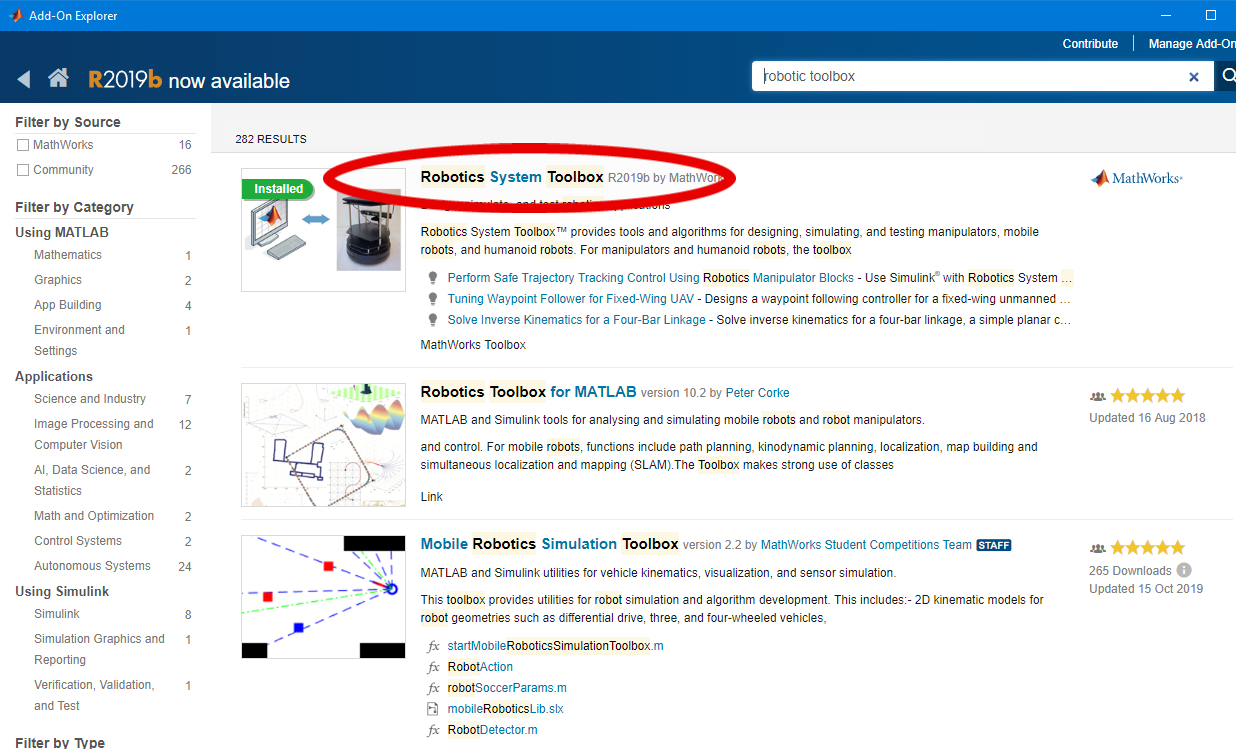Go back using the left arrow icon
1236x749 pixels.
pos(24,79)
